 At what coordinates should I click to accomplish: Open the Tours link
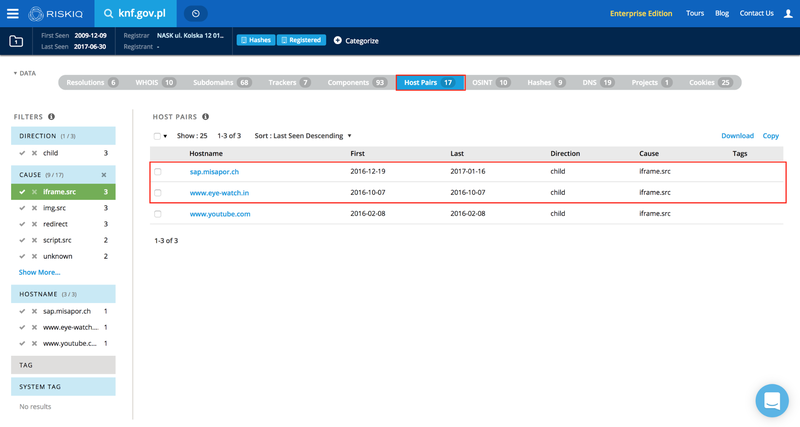(695, 13)
